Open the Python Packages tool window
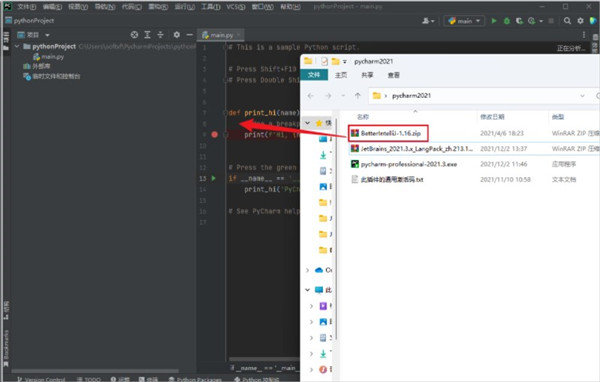The width and height of the screenshot is (600, 382). (x=195, y=379)
